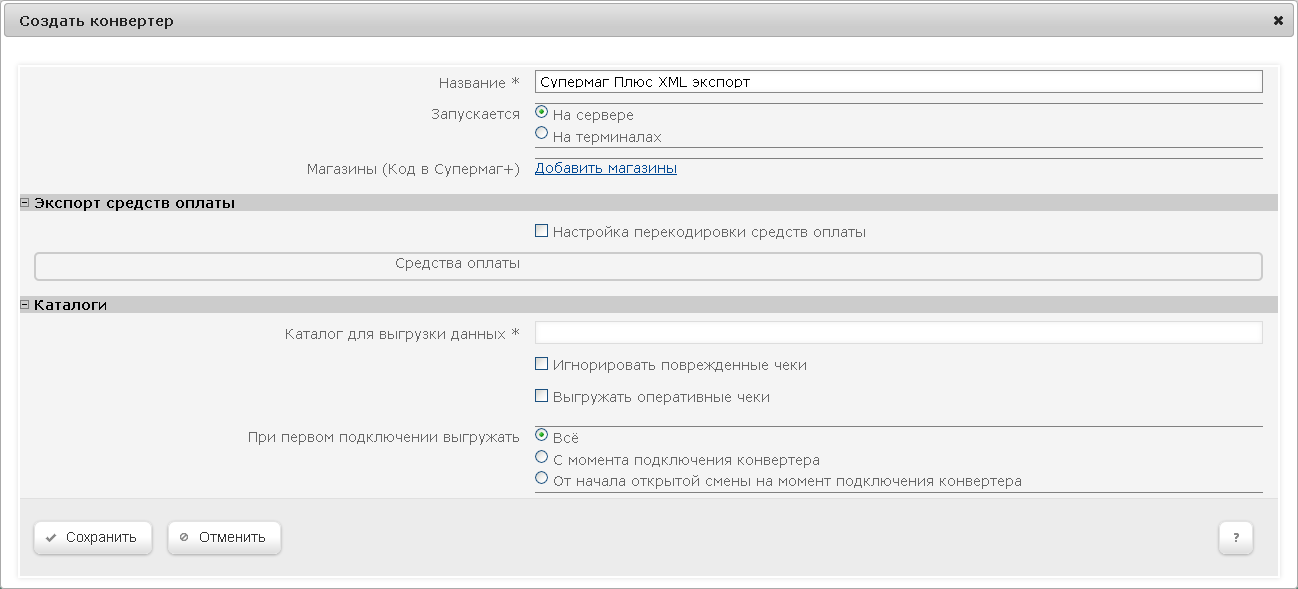Pick С момента подключения конвертера option
Image resolution: width=1298 pixels, height=589 pixels.
[542, 458]
